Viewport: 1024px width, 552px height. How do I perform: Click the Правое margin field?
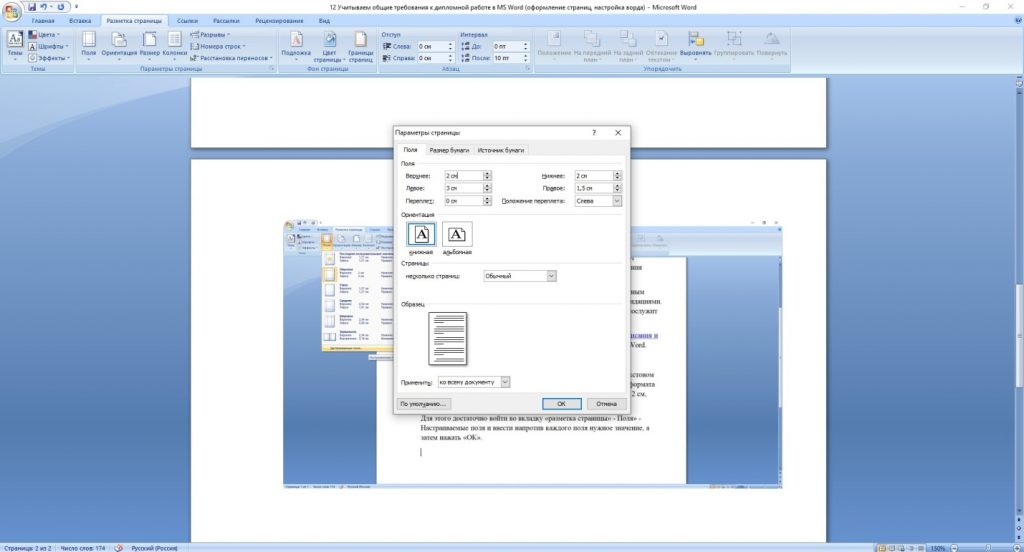[x=593, y=188]
